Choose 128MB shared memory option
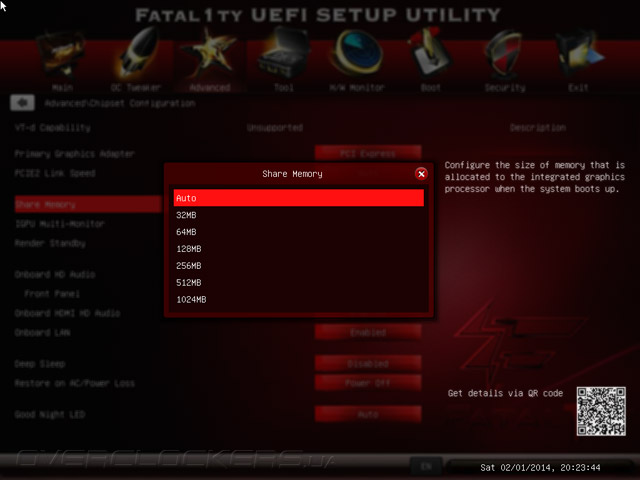Viewport: 640px width, 480px height. [298, 249]
